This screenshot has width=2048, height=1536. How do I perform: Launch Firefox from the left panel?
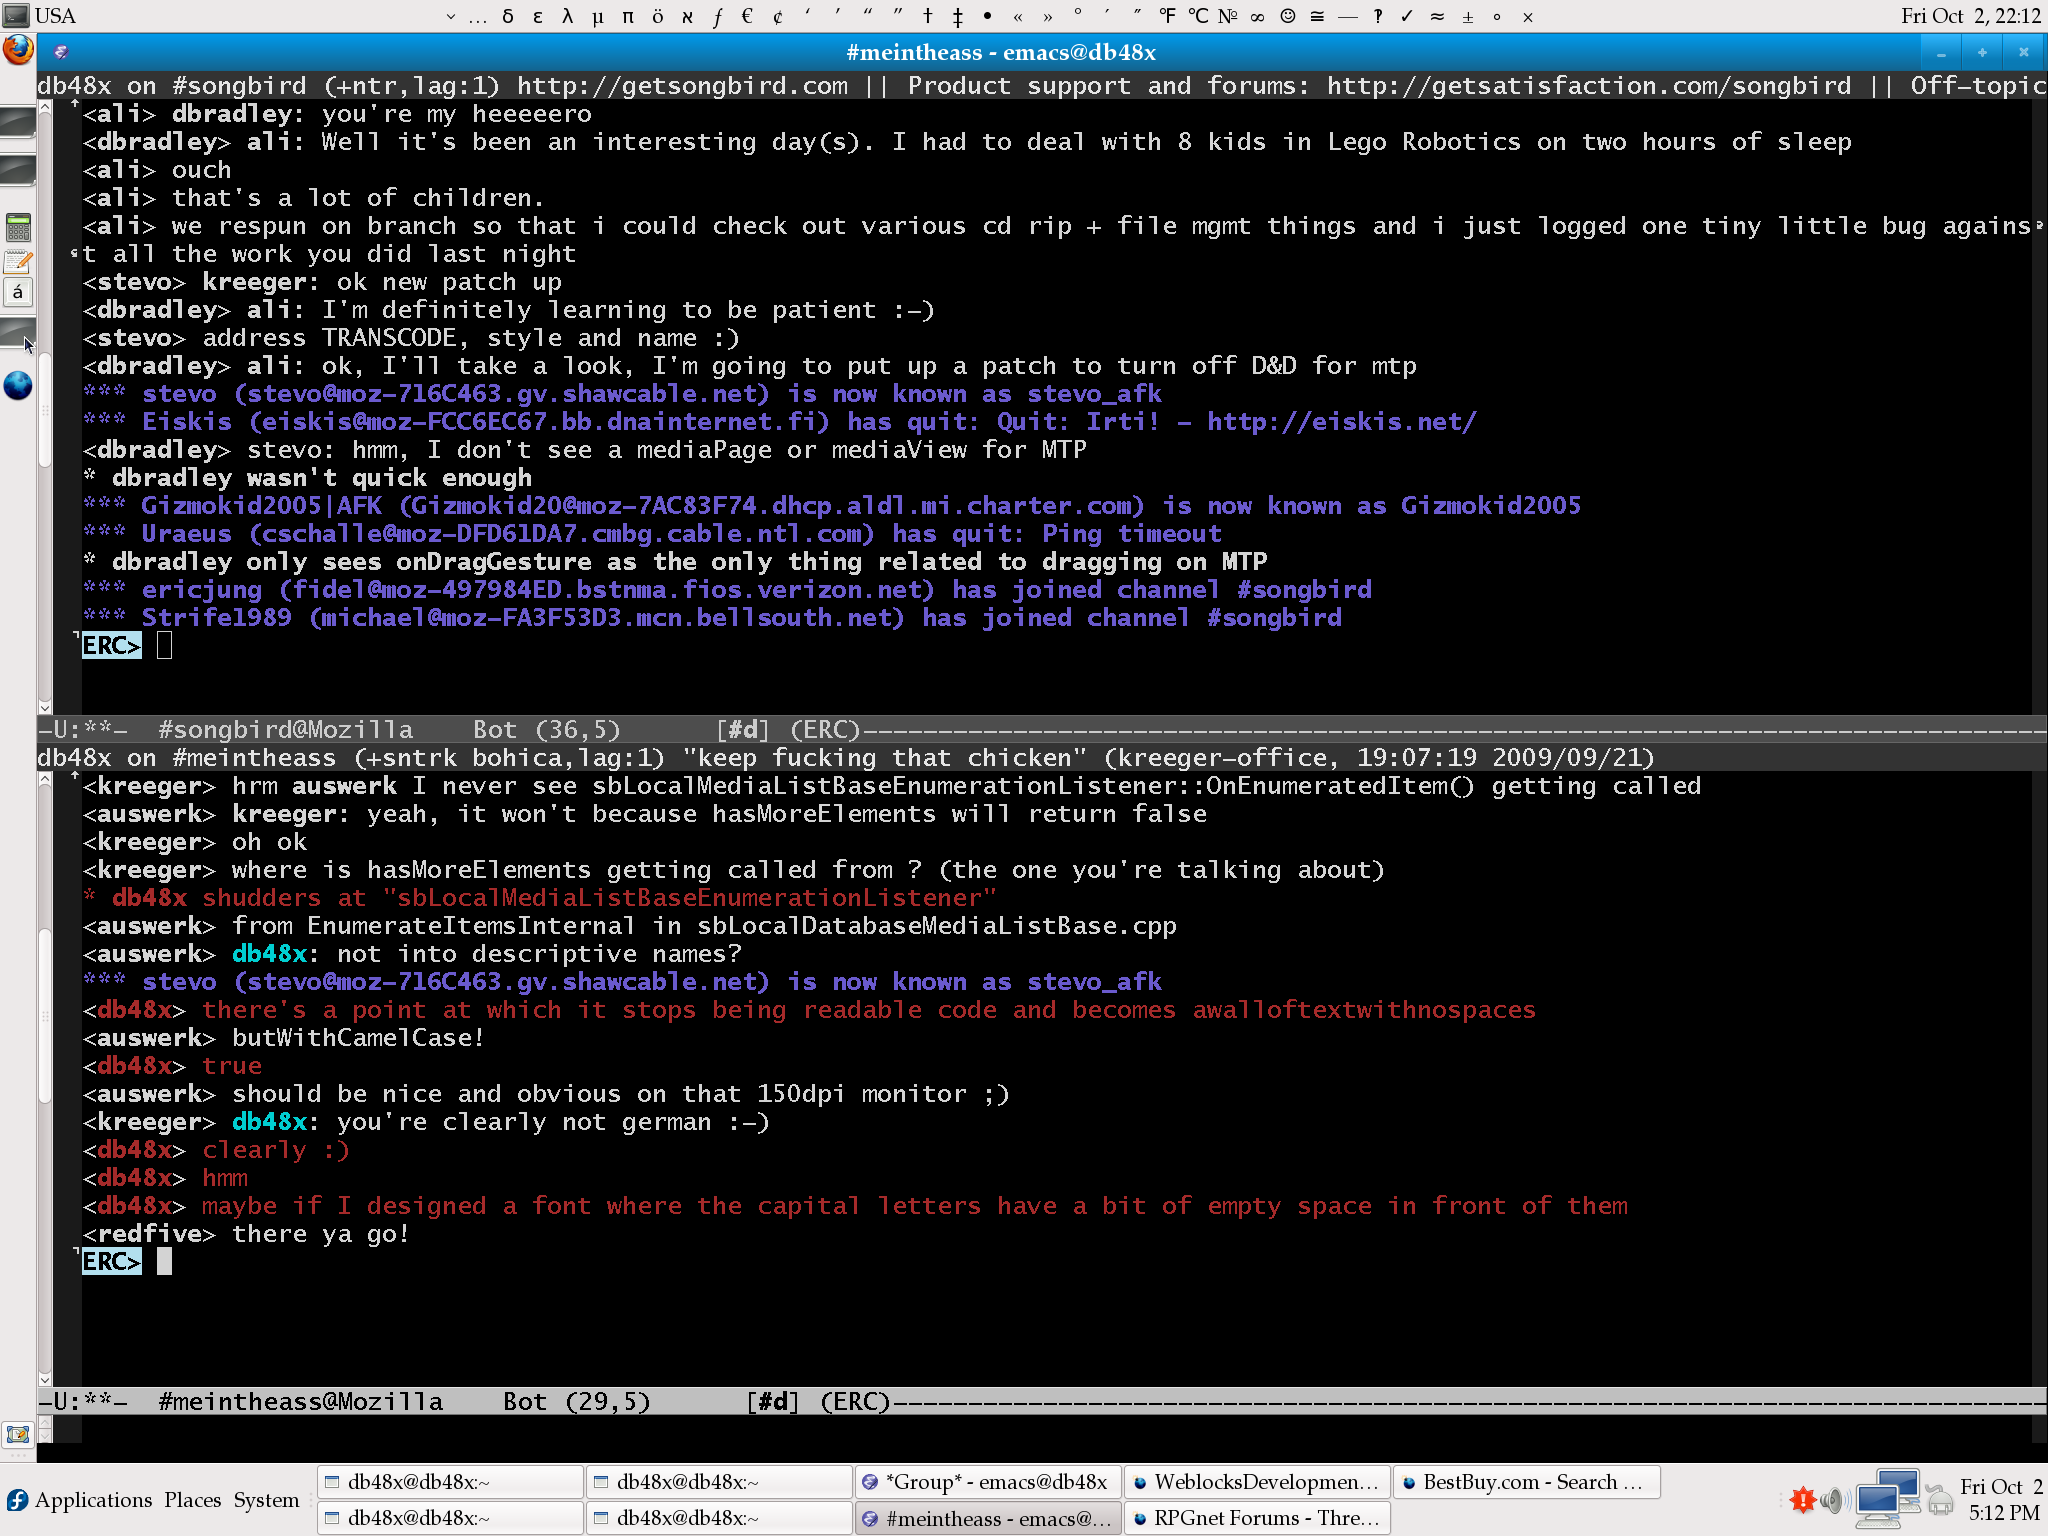(x=18, y=50)
